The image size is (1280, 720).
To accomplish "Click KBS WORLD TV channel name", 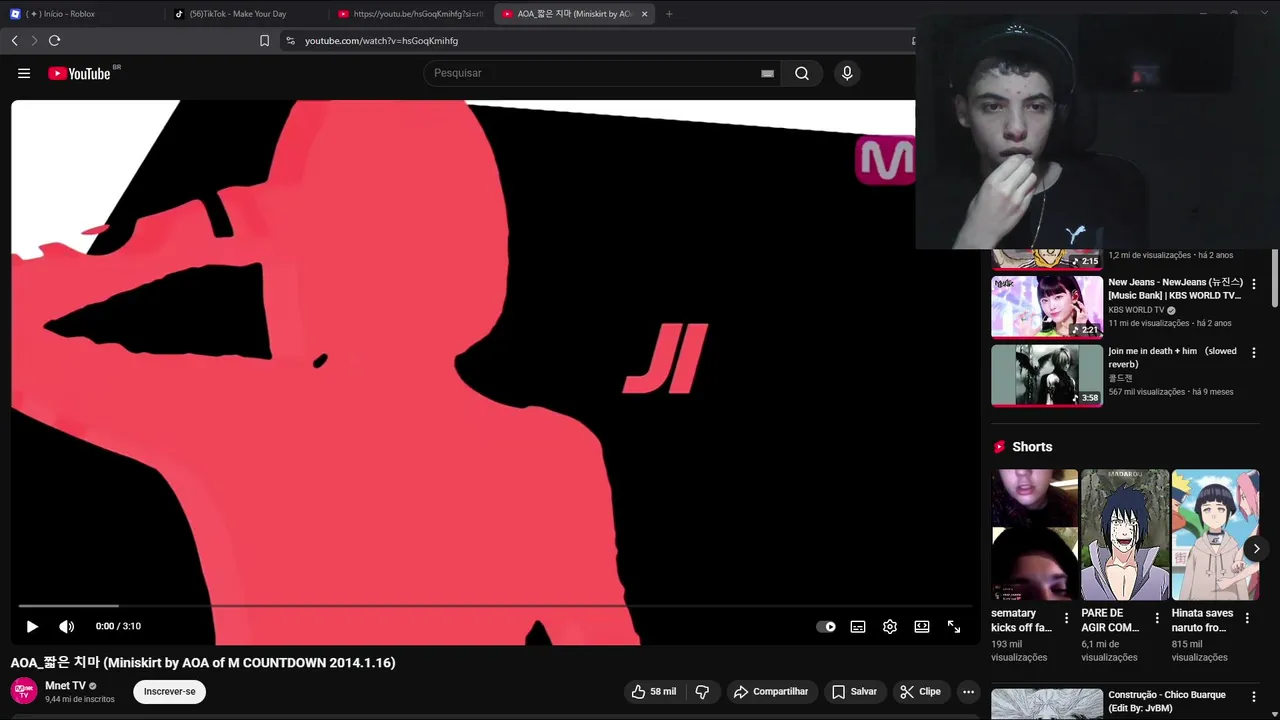I will coord(1136,310).
